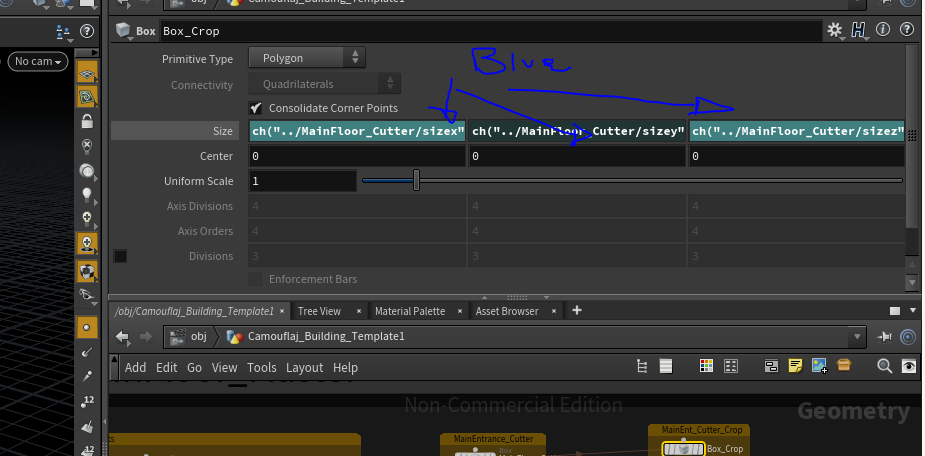The height and width of the screenshot is (456, 925).
Task: Open the Edit menu
Action: point(166,368)
